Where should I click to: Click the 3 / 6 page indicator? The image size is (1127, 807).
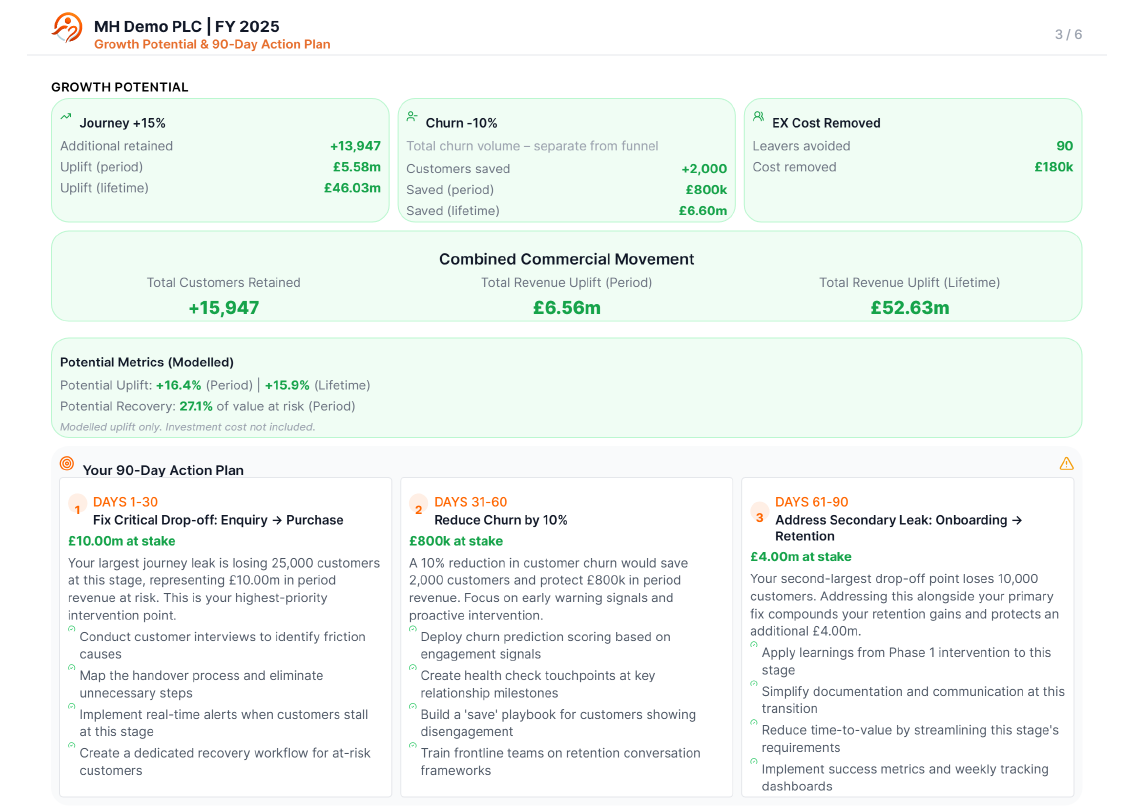click(1068, 35)
